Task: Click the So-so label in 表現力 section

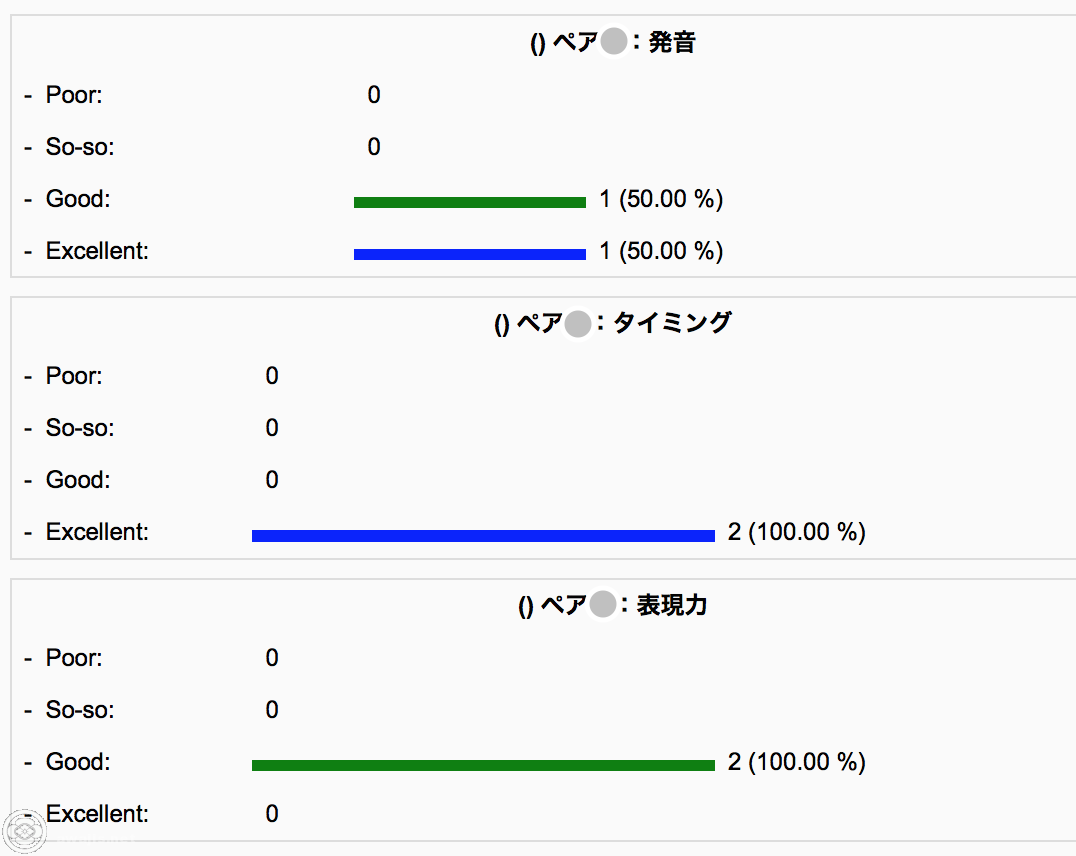Action: [x=80, y=710]
